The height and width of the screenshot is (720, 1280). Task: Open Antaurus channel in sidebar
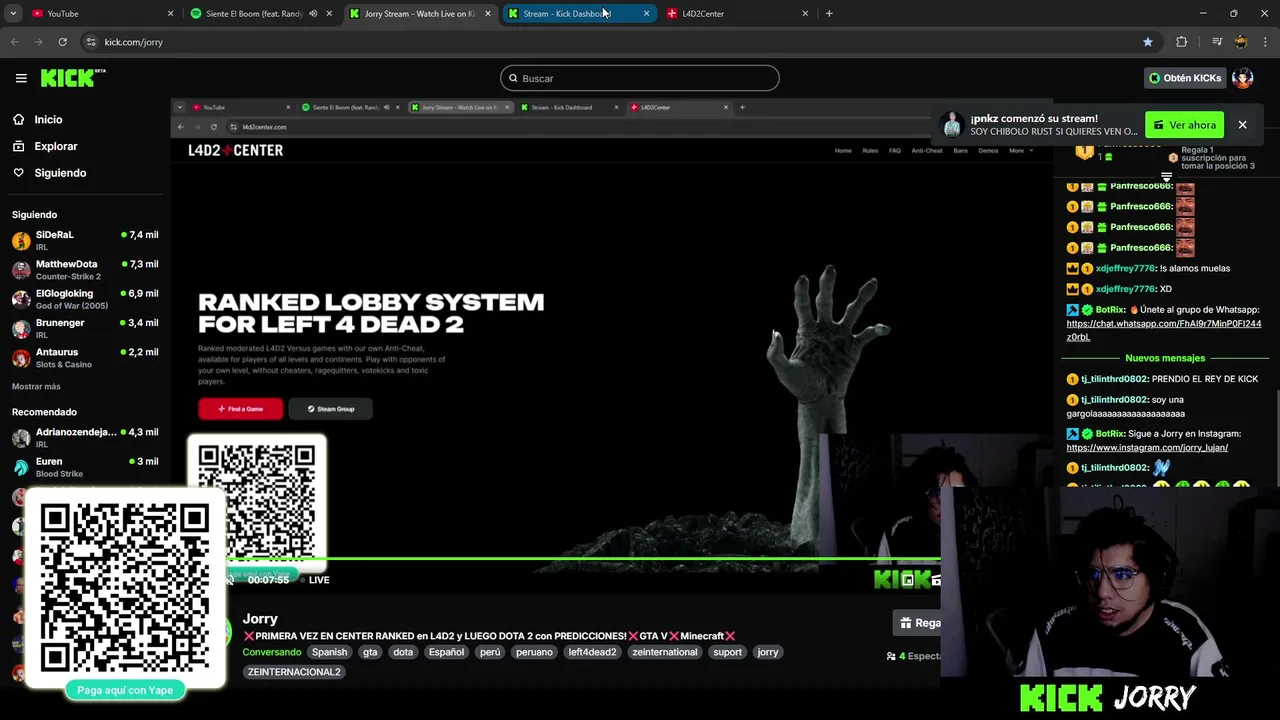point(85,358)
